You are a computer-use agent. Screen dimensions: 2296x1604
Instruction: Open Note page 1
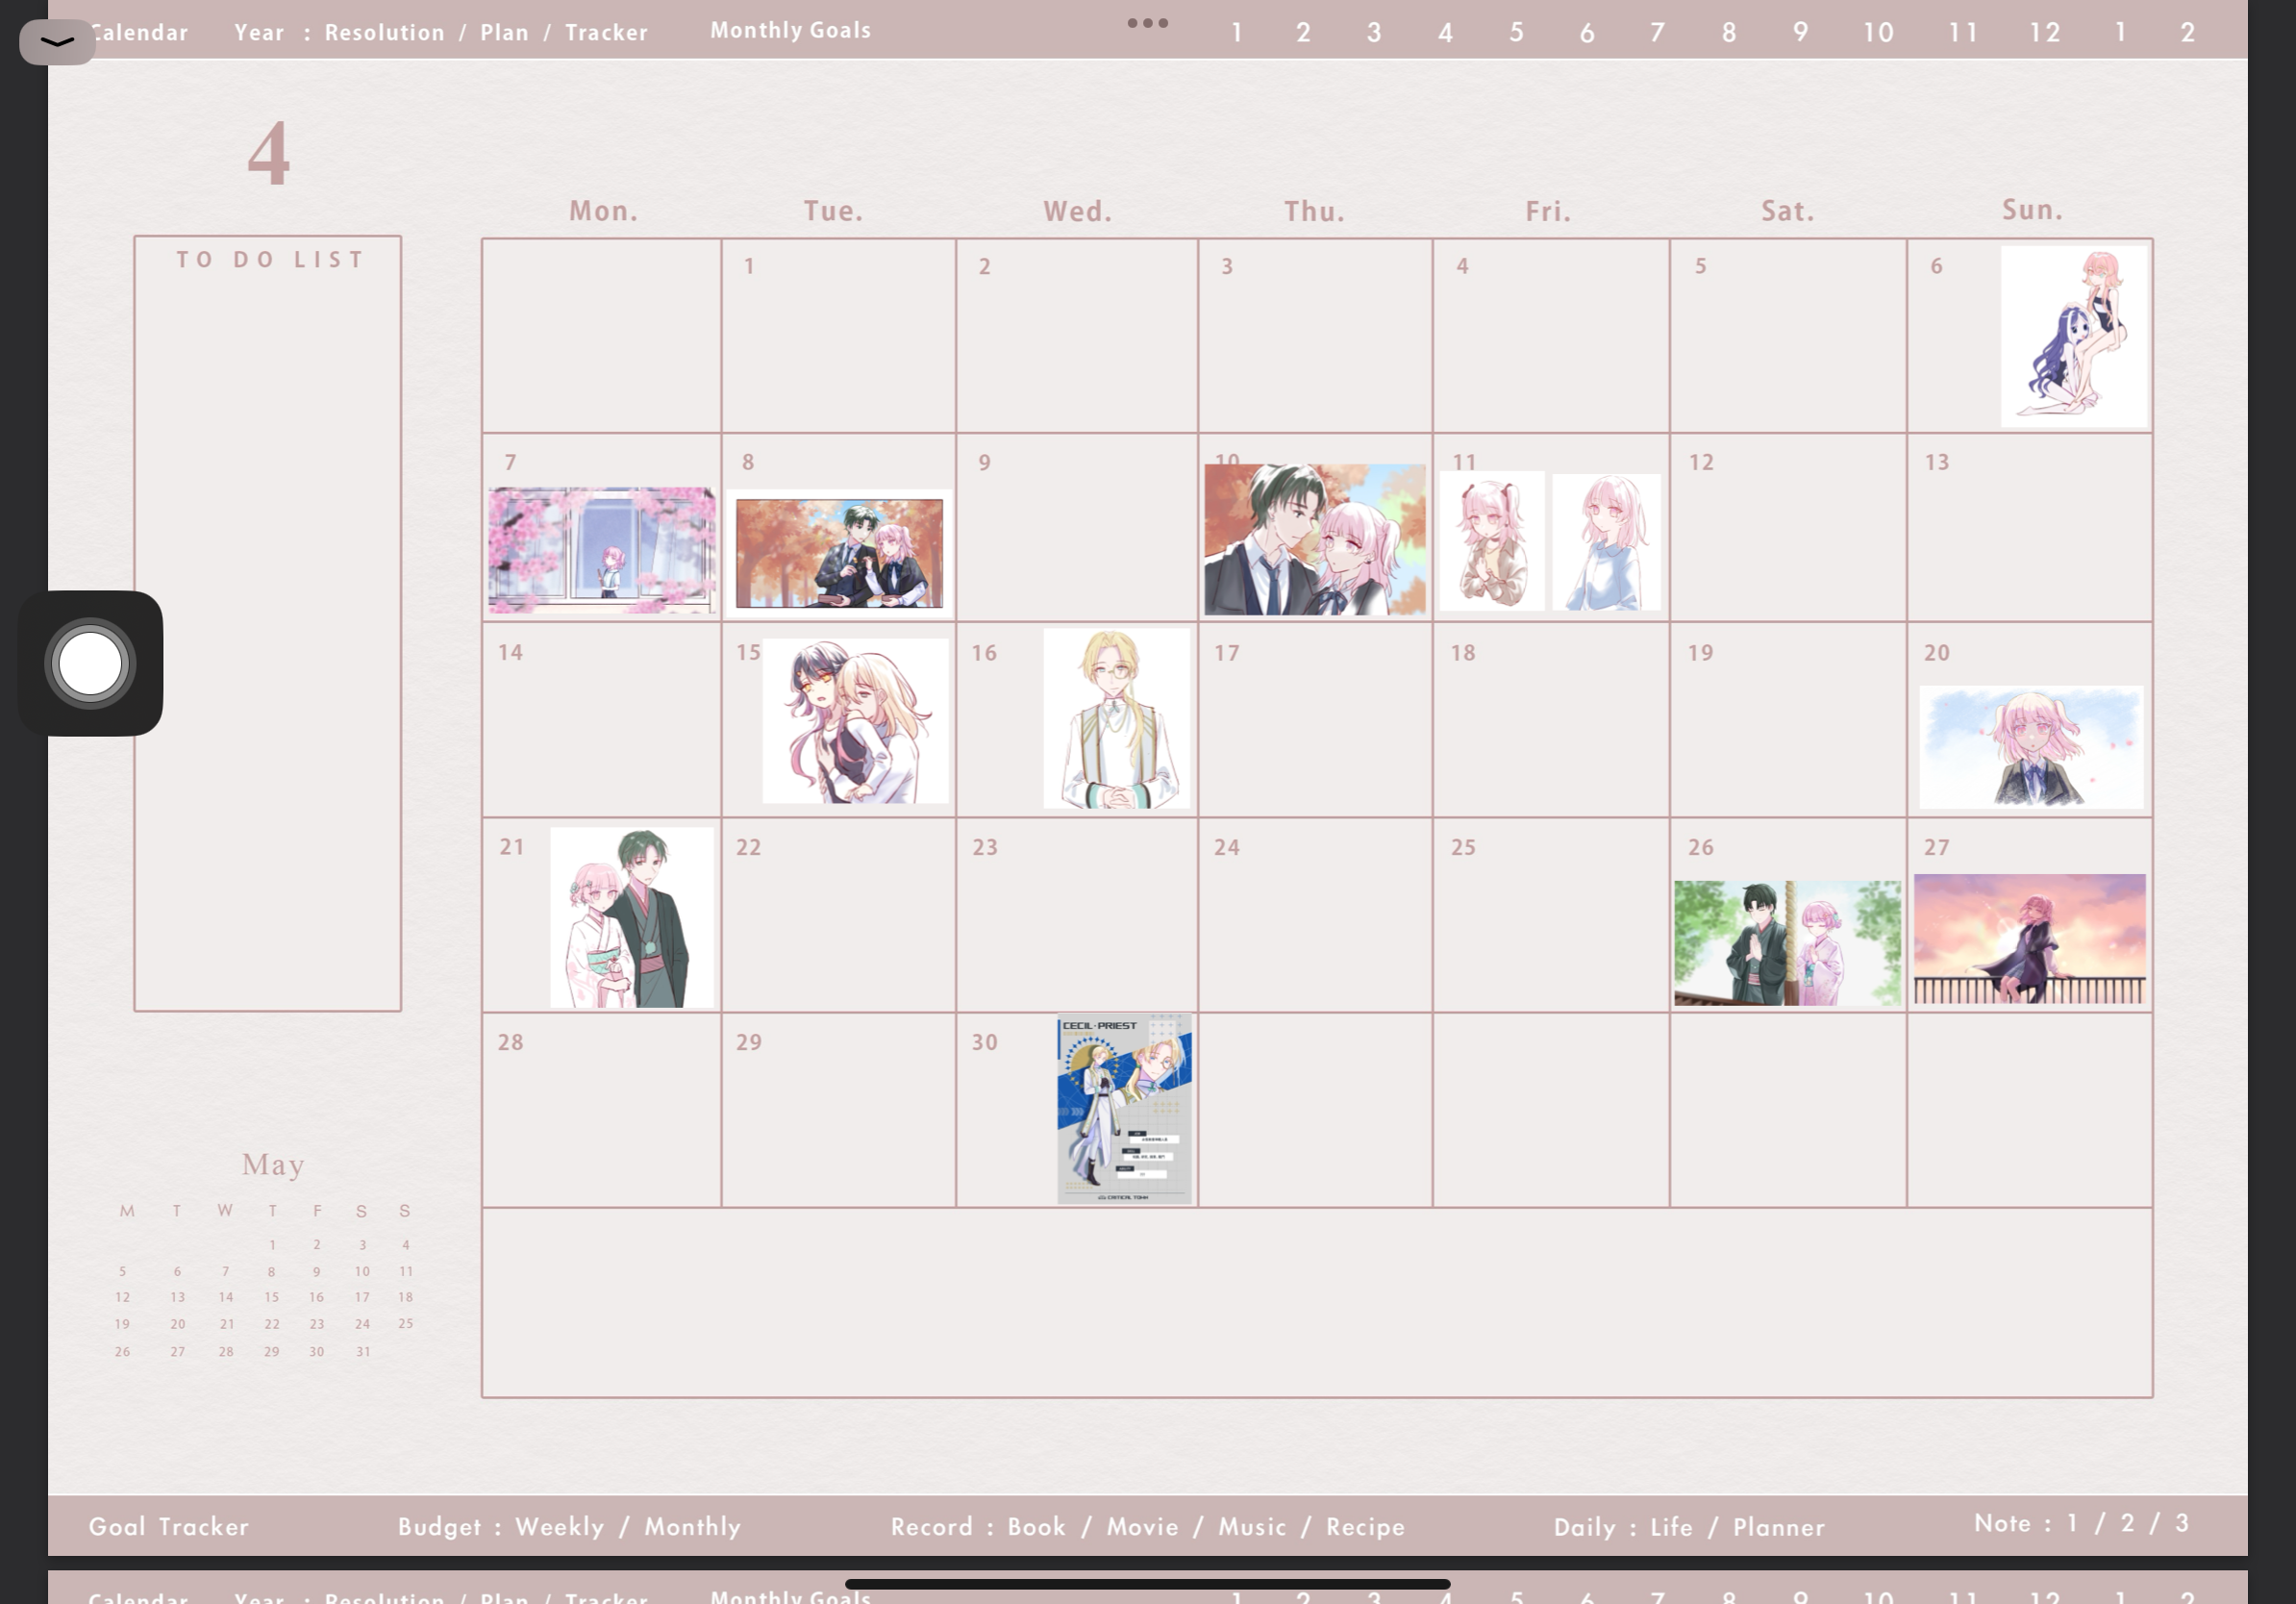(2072, 1523)
